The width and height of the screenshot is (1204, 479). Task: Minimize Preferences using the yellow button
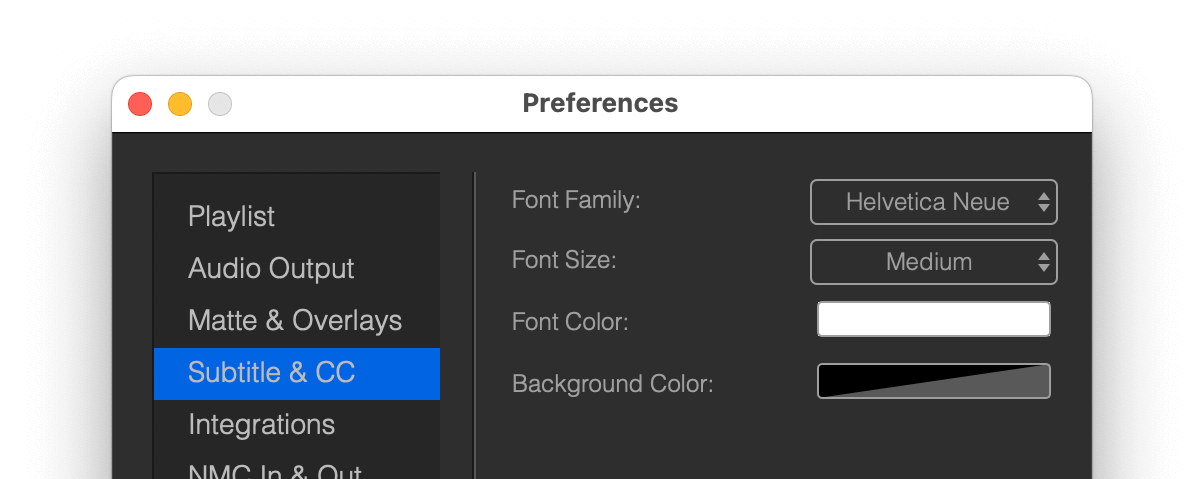[x=180, y=103]
